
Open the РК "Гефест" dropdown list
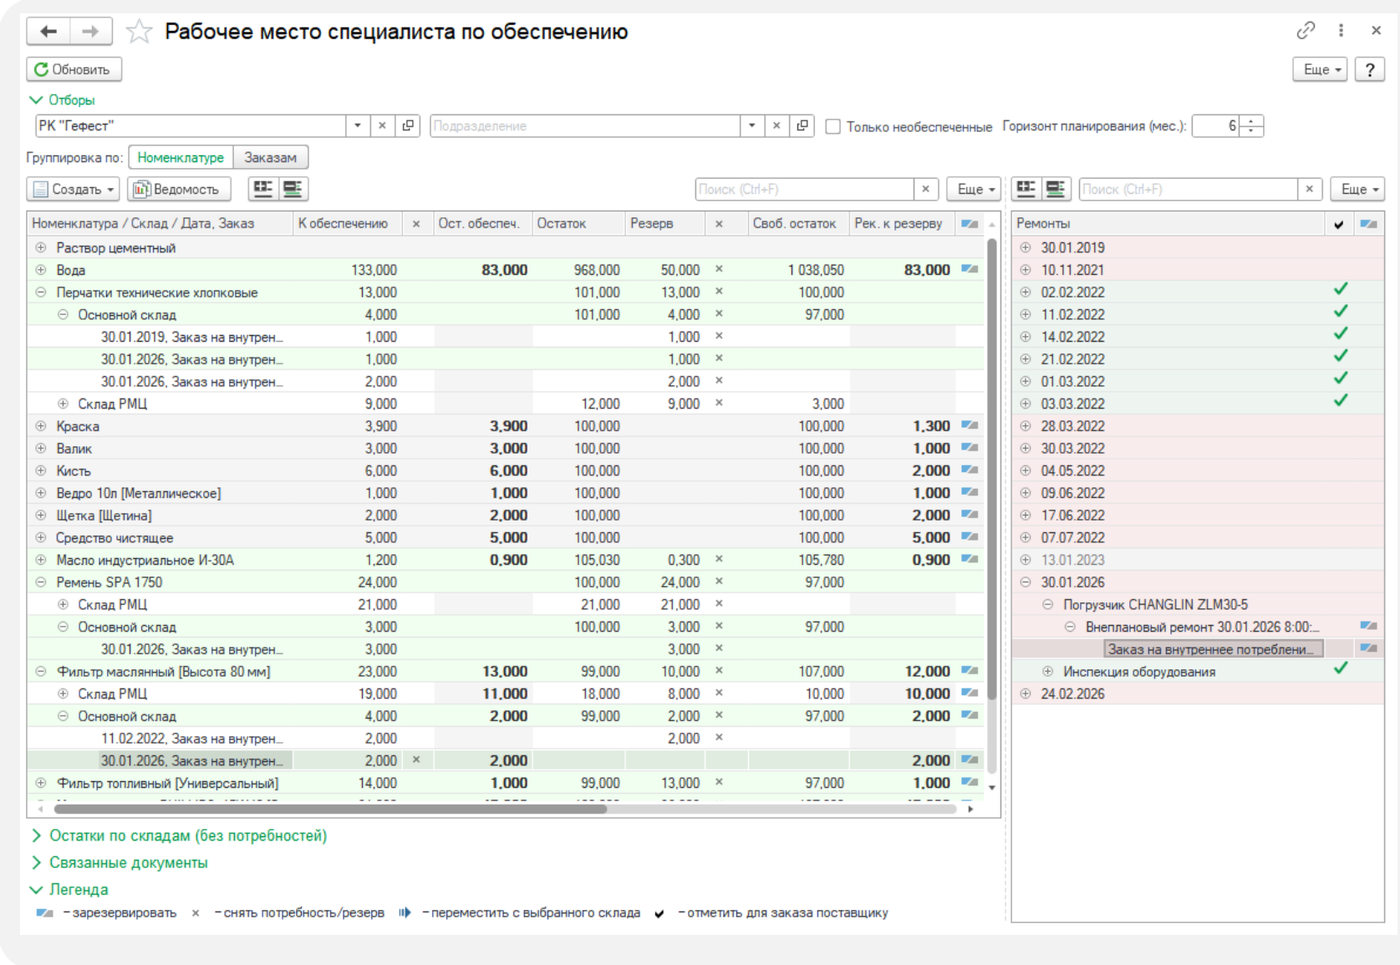click(357, 126)
